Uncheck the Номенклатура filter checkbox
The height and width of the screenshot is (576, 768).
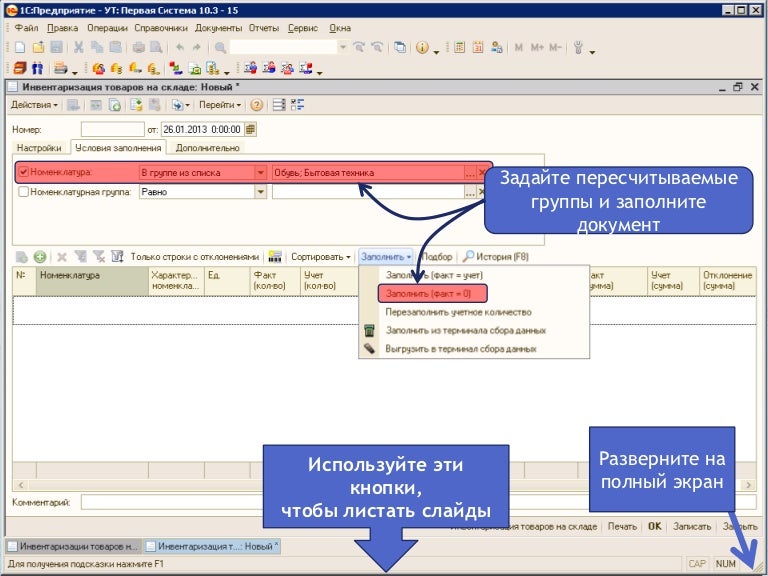[x=24, y=172]
